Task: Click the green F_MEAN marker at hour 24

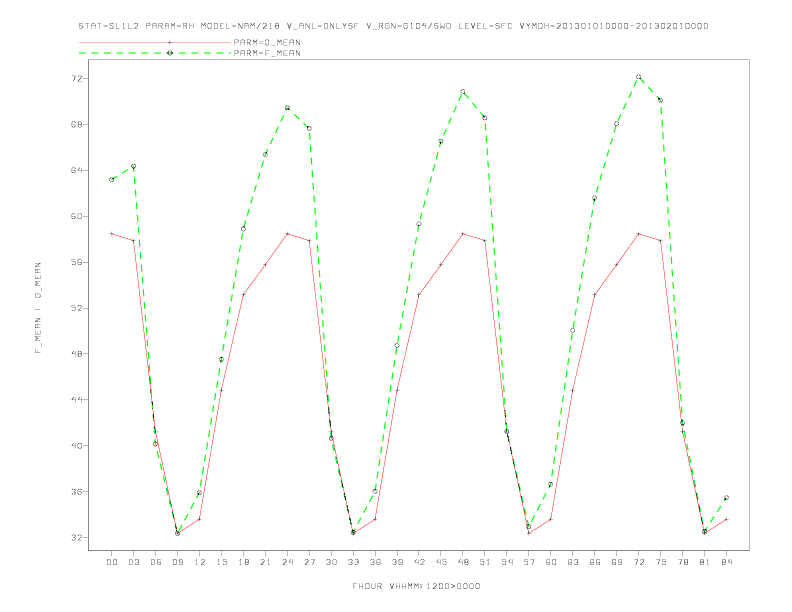Action: pyautogui.click(x=287, y=108)
